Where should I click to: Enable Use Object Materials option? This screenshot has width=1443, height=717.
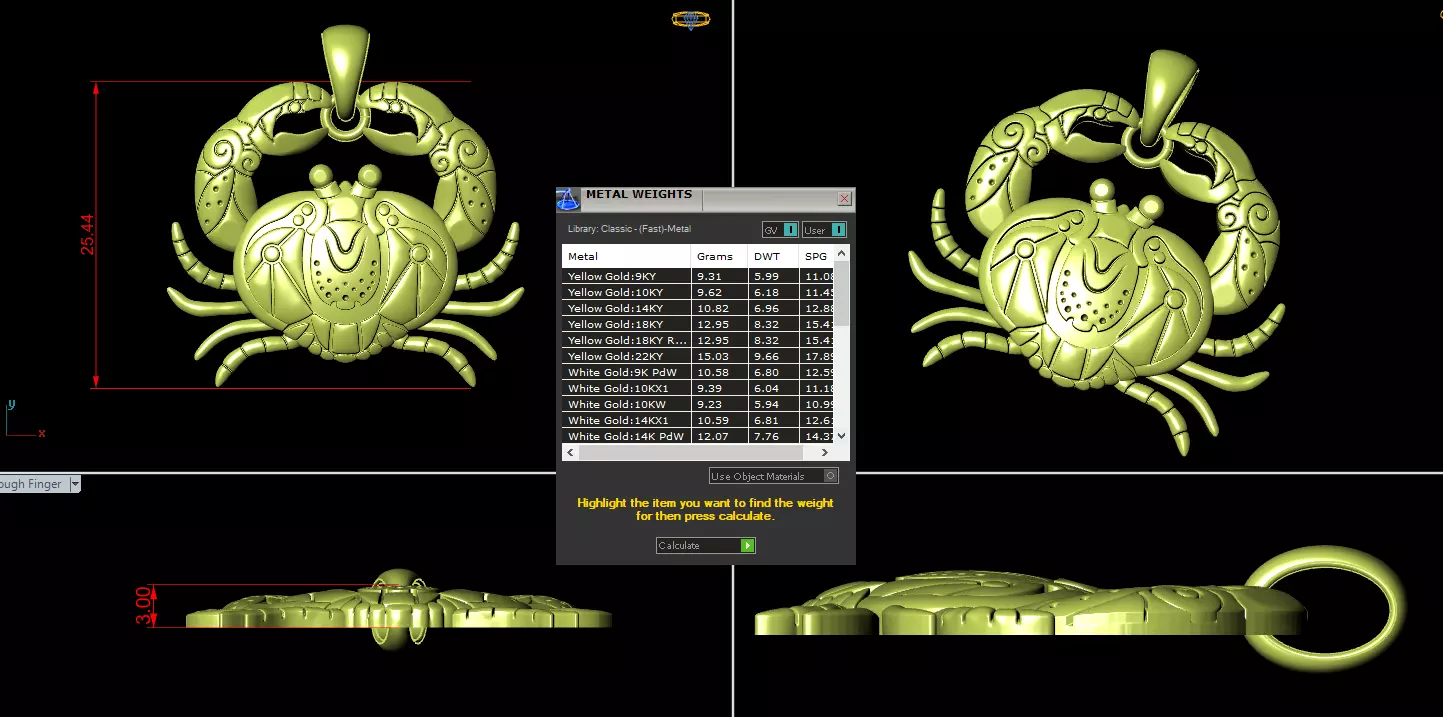pyautogui.click(x=773, y=476)
